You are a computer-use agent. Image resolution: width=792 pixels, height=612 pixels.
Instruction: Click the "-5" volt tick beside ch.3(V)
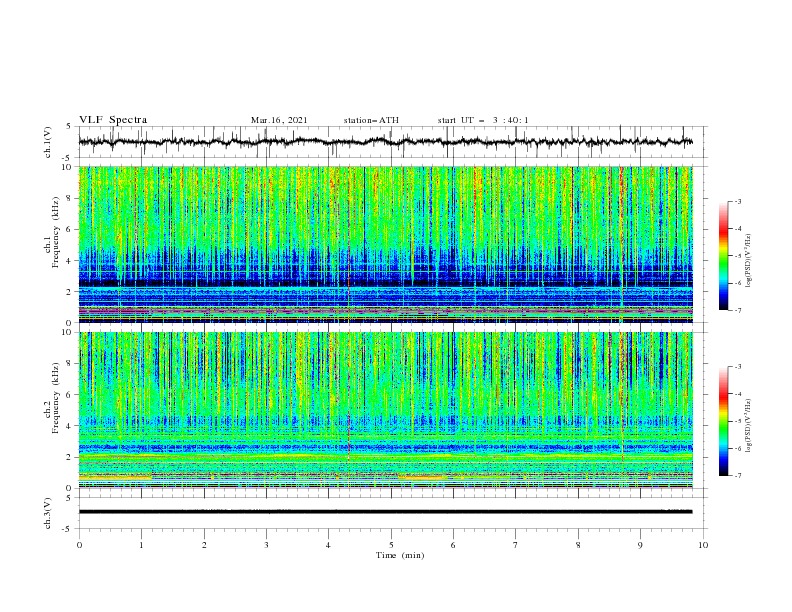tap(68, 529)
